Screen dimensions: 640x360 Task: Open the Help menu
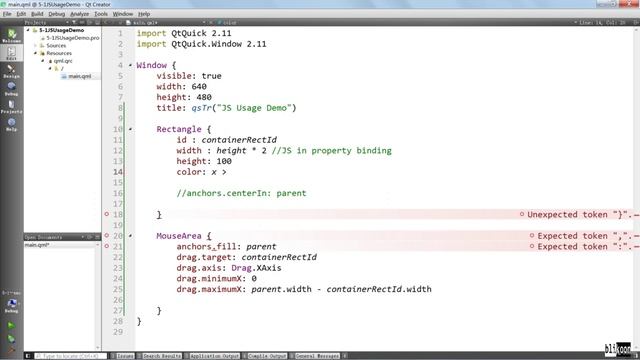pos(144,14)
